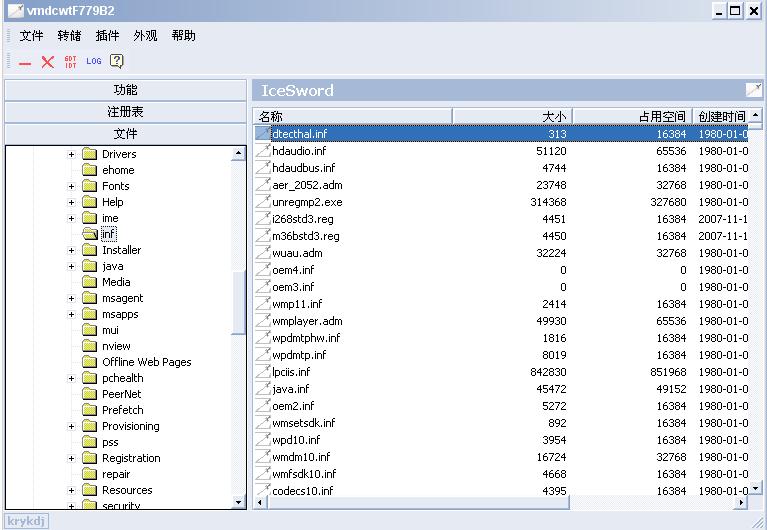Sort by the 创建时间 column header
This screenshot has height=530, width=767.
click(x=721, y=116)
